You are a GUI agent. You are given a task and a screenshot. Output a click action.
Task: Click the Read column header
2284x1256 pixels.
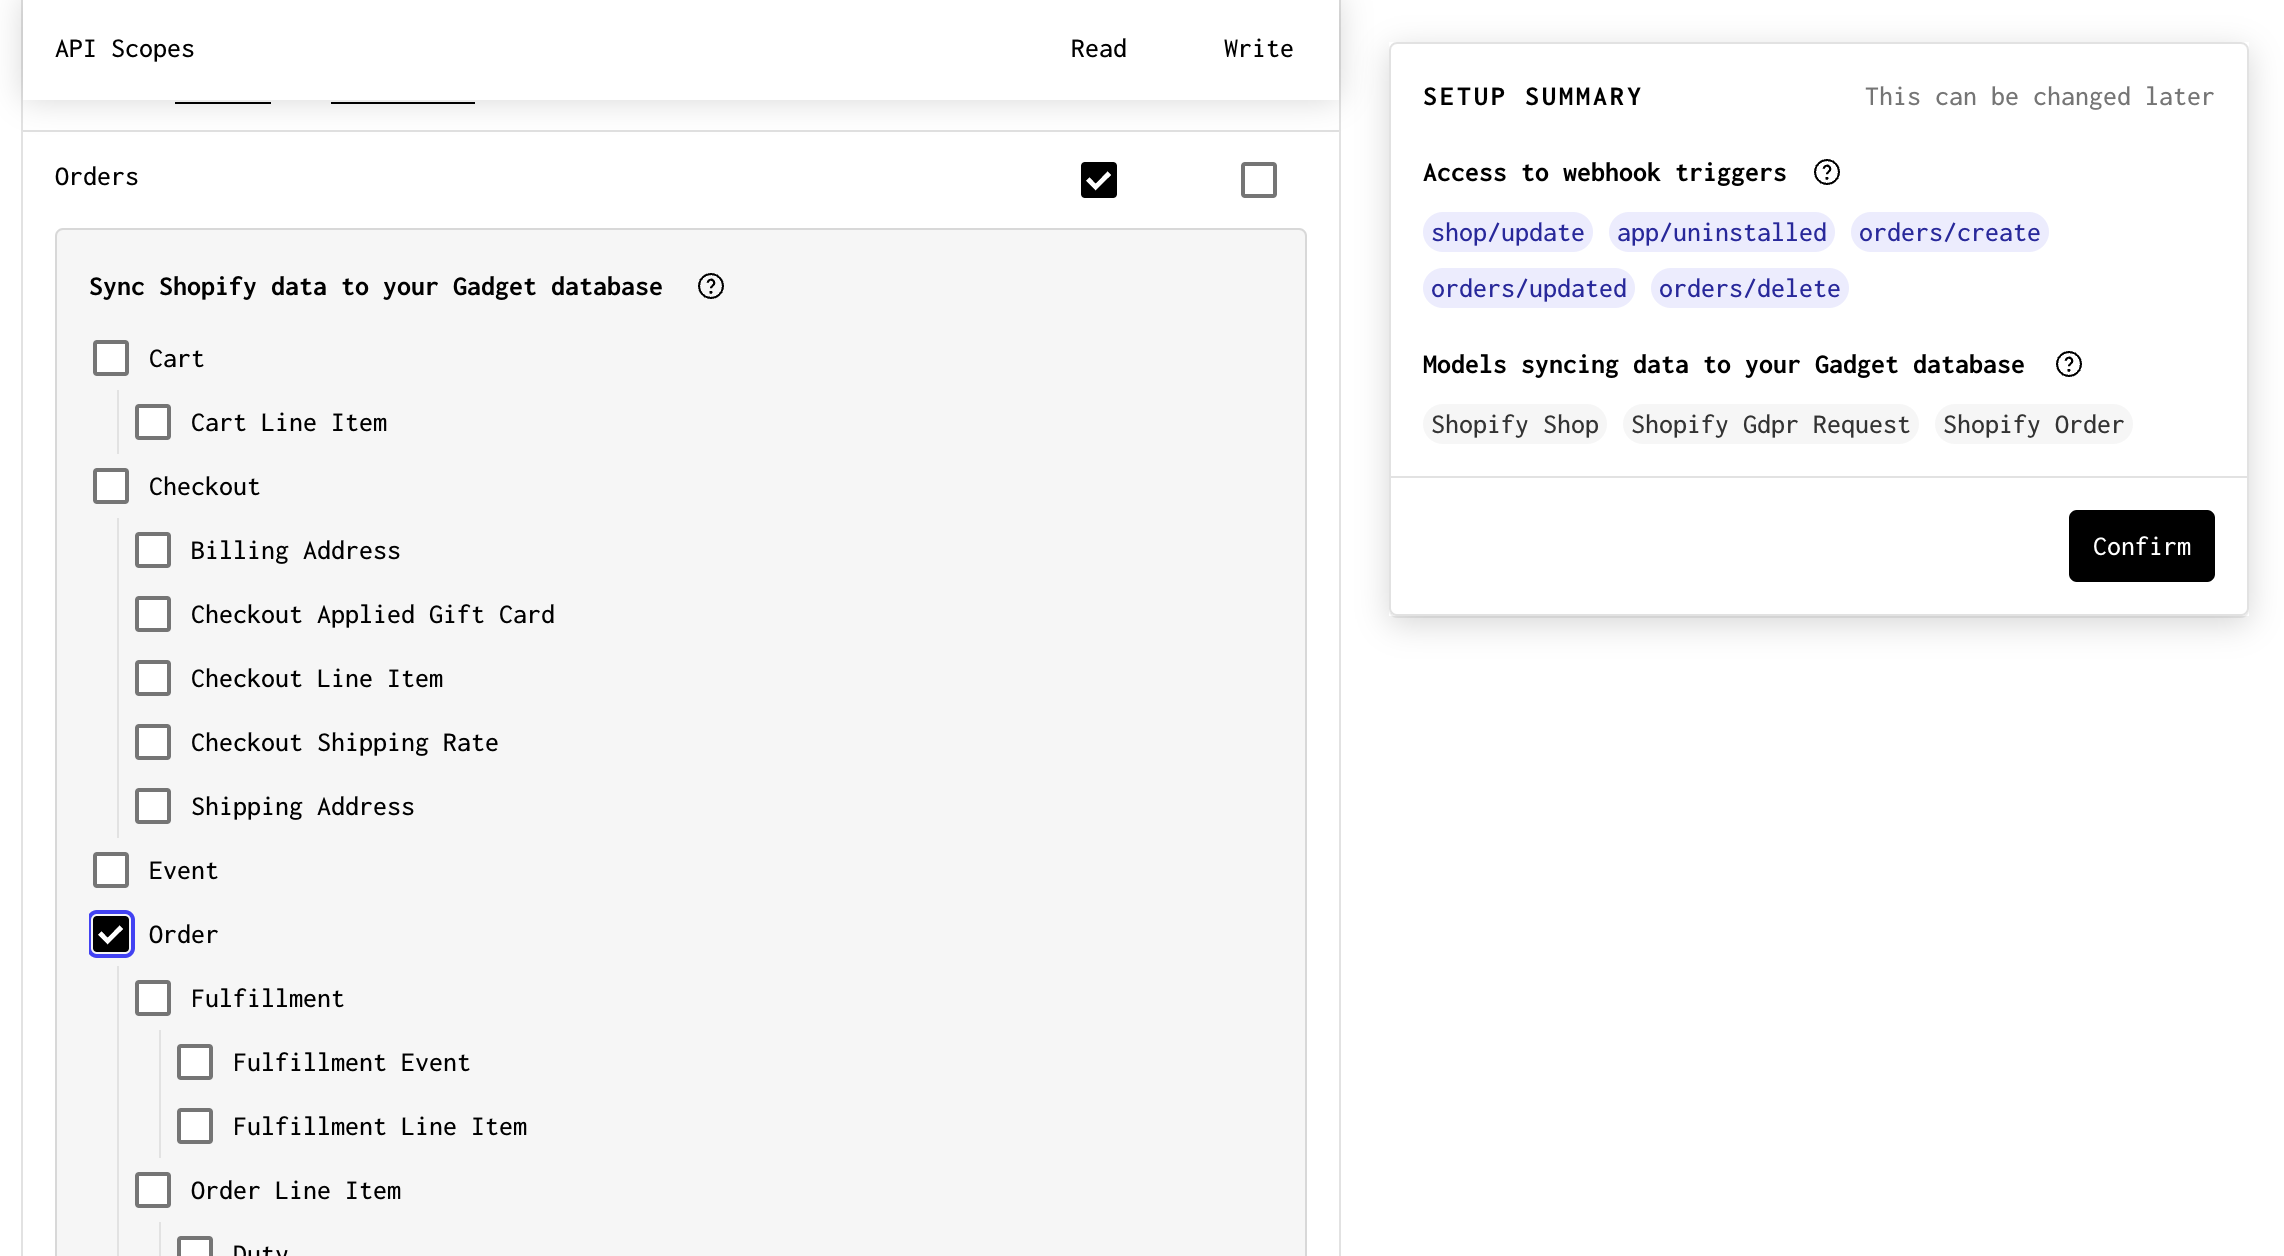1098,49
